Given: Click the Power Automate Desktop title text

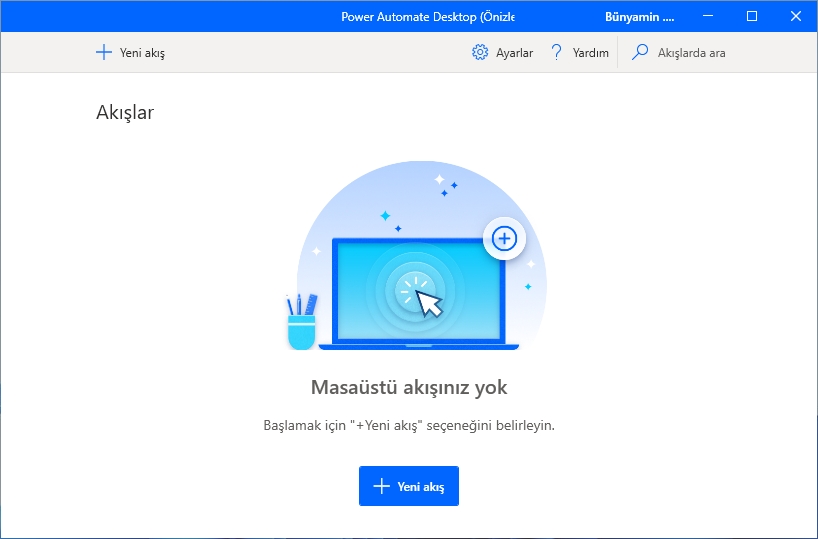Looking at the screenshot, I should click(428, 17).
